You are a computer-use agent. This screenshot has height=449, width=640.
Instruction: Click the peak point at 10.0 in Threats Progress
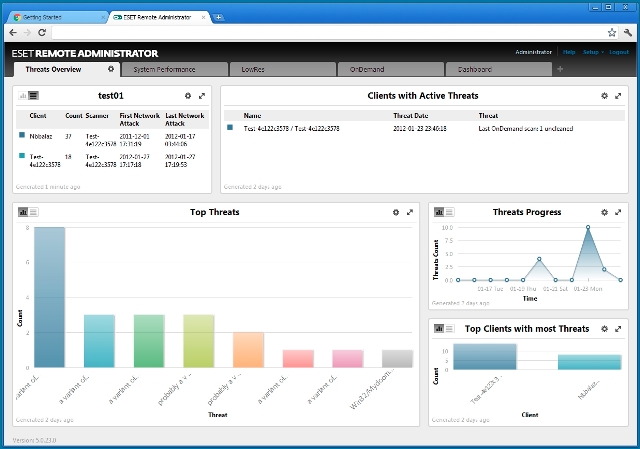click(588, 227)
